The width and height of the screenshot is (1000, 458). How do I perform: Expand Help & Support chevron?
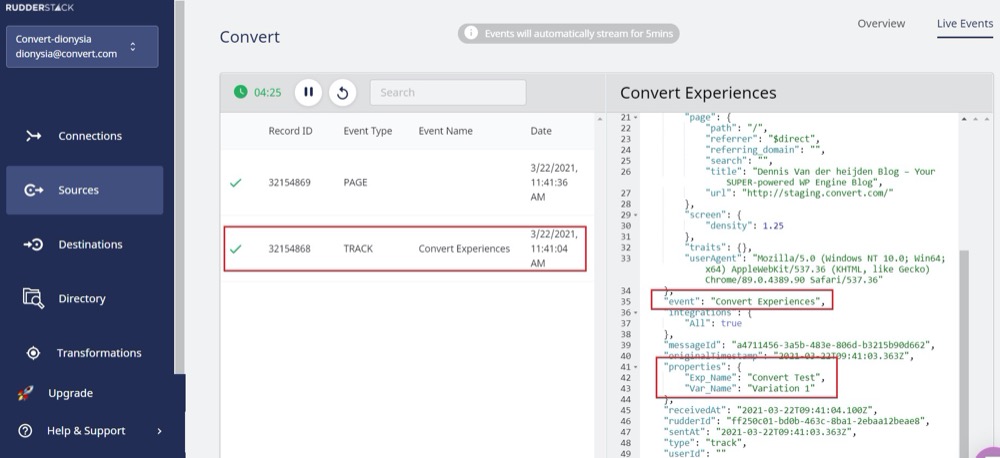click(x=159, y=431)
